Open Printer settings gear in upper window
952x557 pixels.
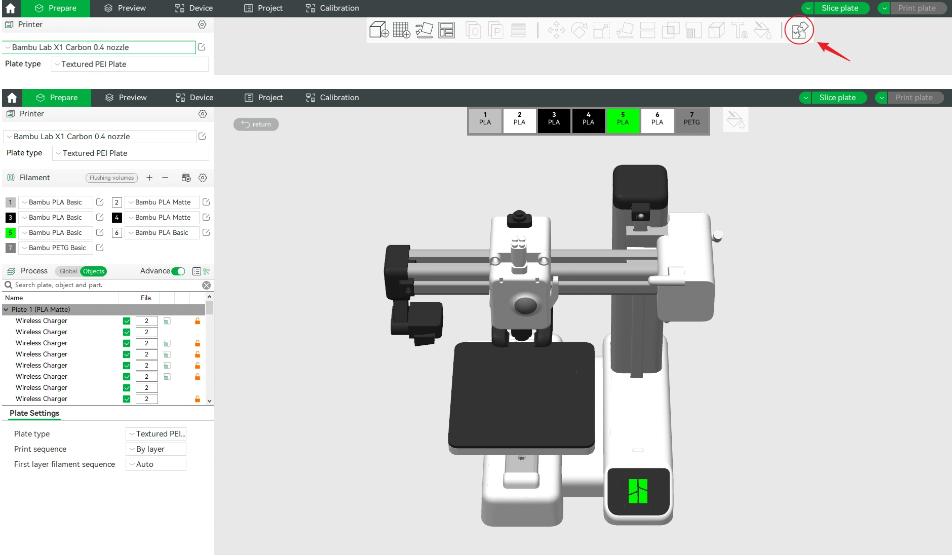[202, 24]
